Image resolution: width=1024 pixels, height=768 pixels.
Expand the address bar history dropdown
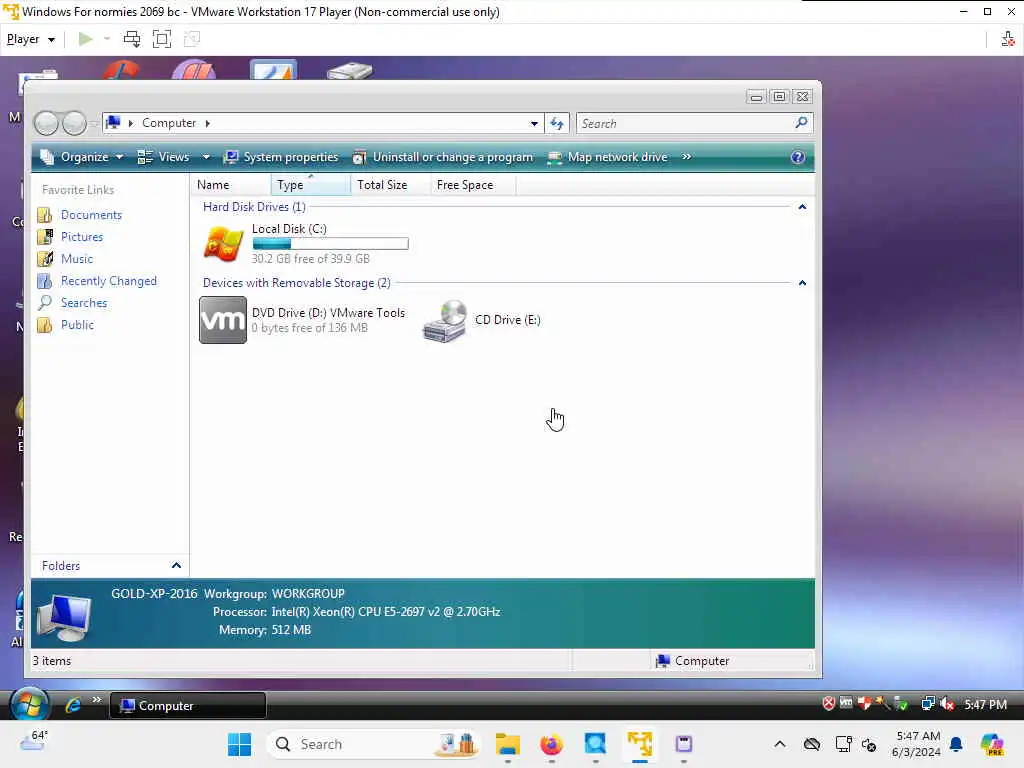click(x=534, y=123)
